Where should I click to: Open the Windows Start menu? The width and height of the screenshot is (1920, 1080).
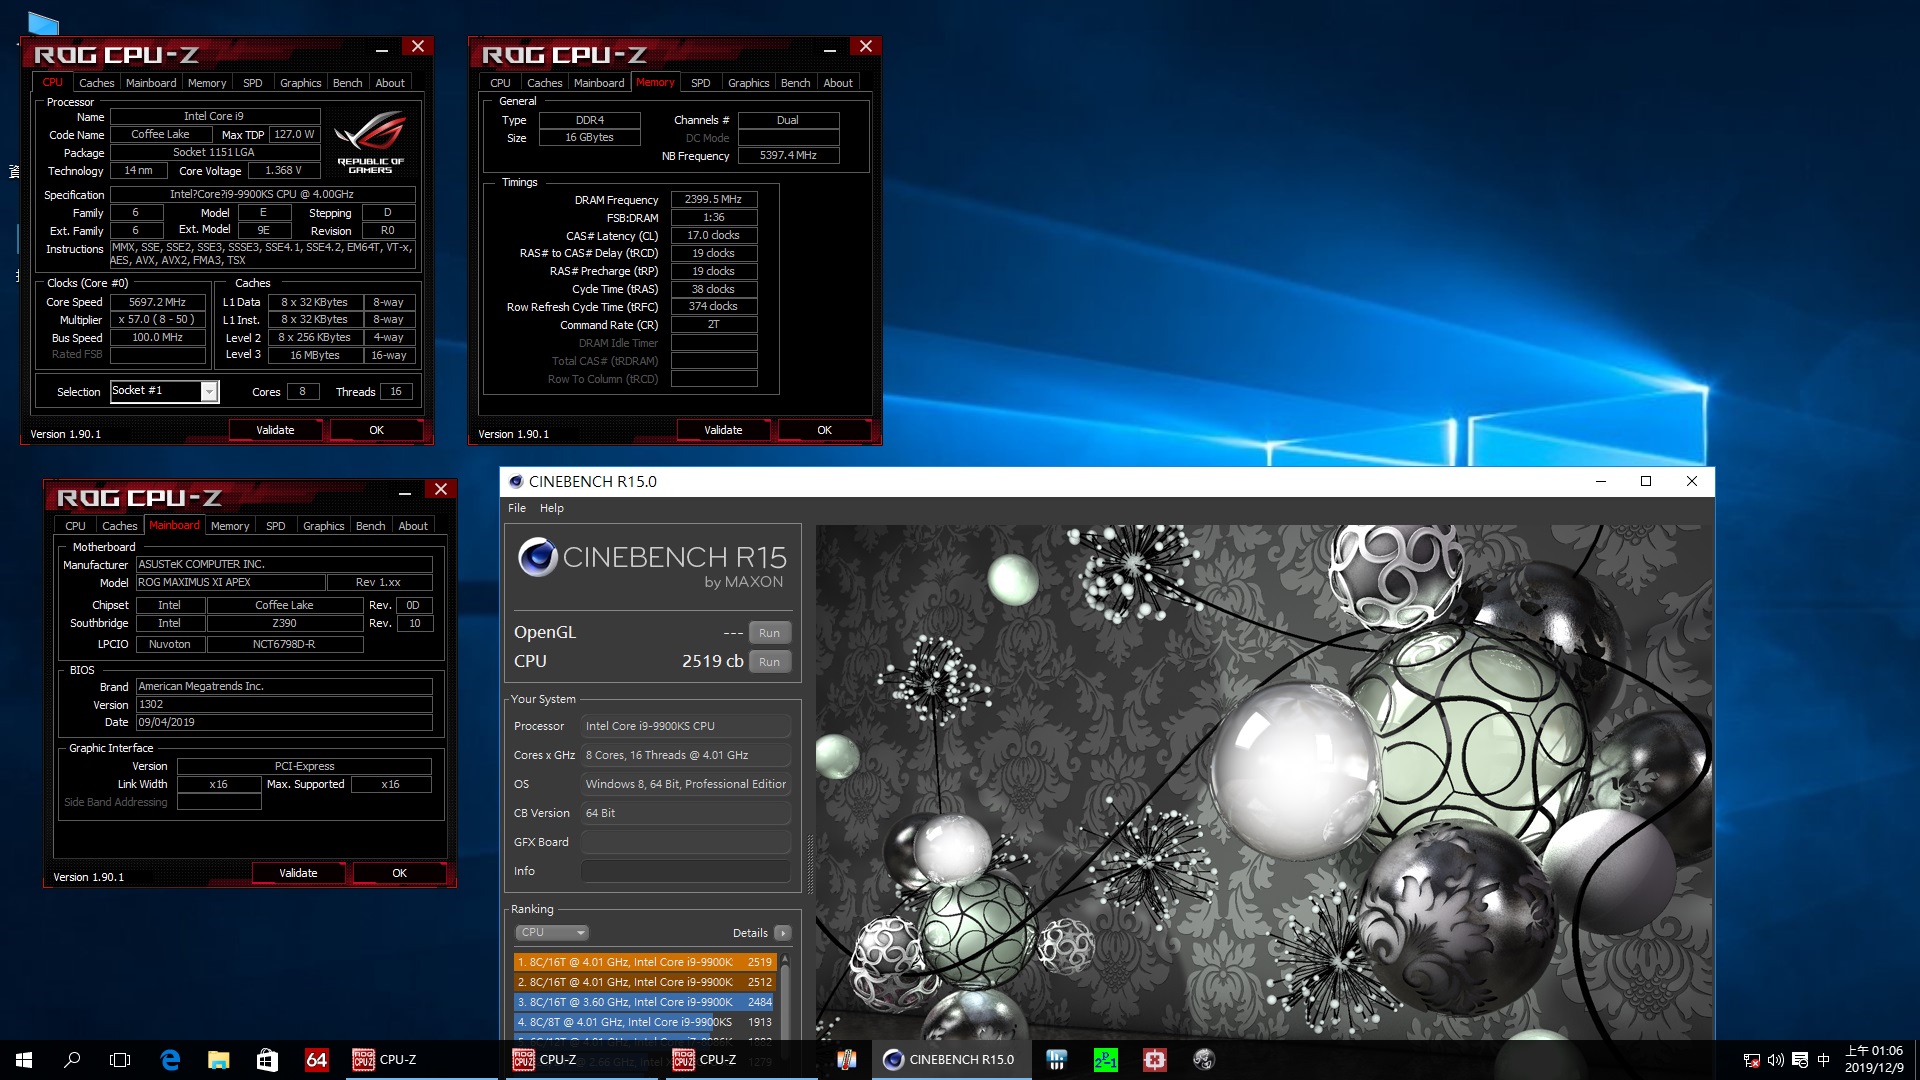coord(24,1060)
